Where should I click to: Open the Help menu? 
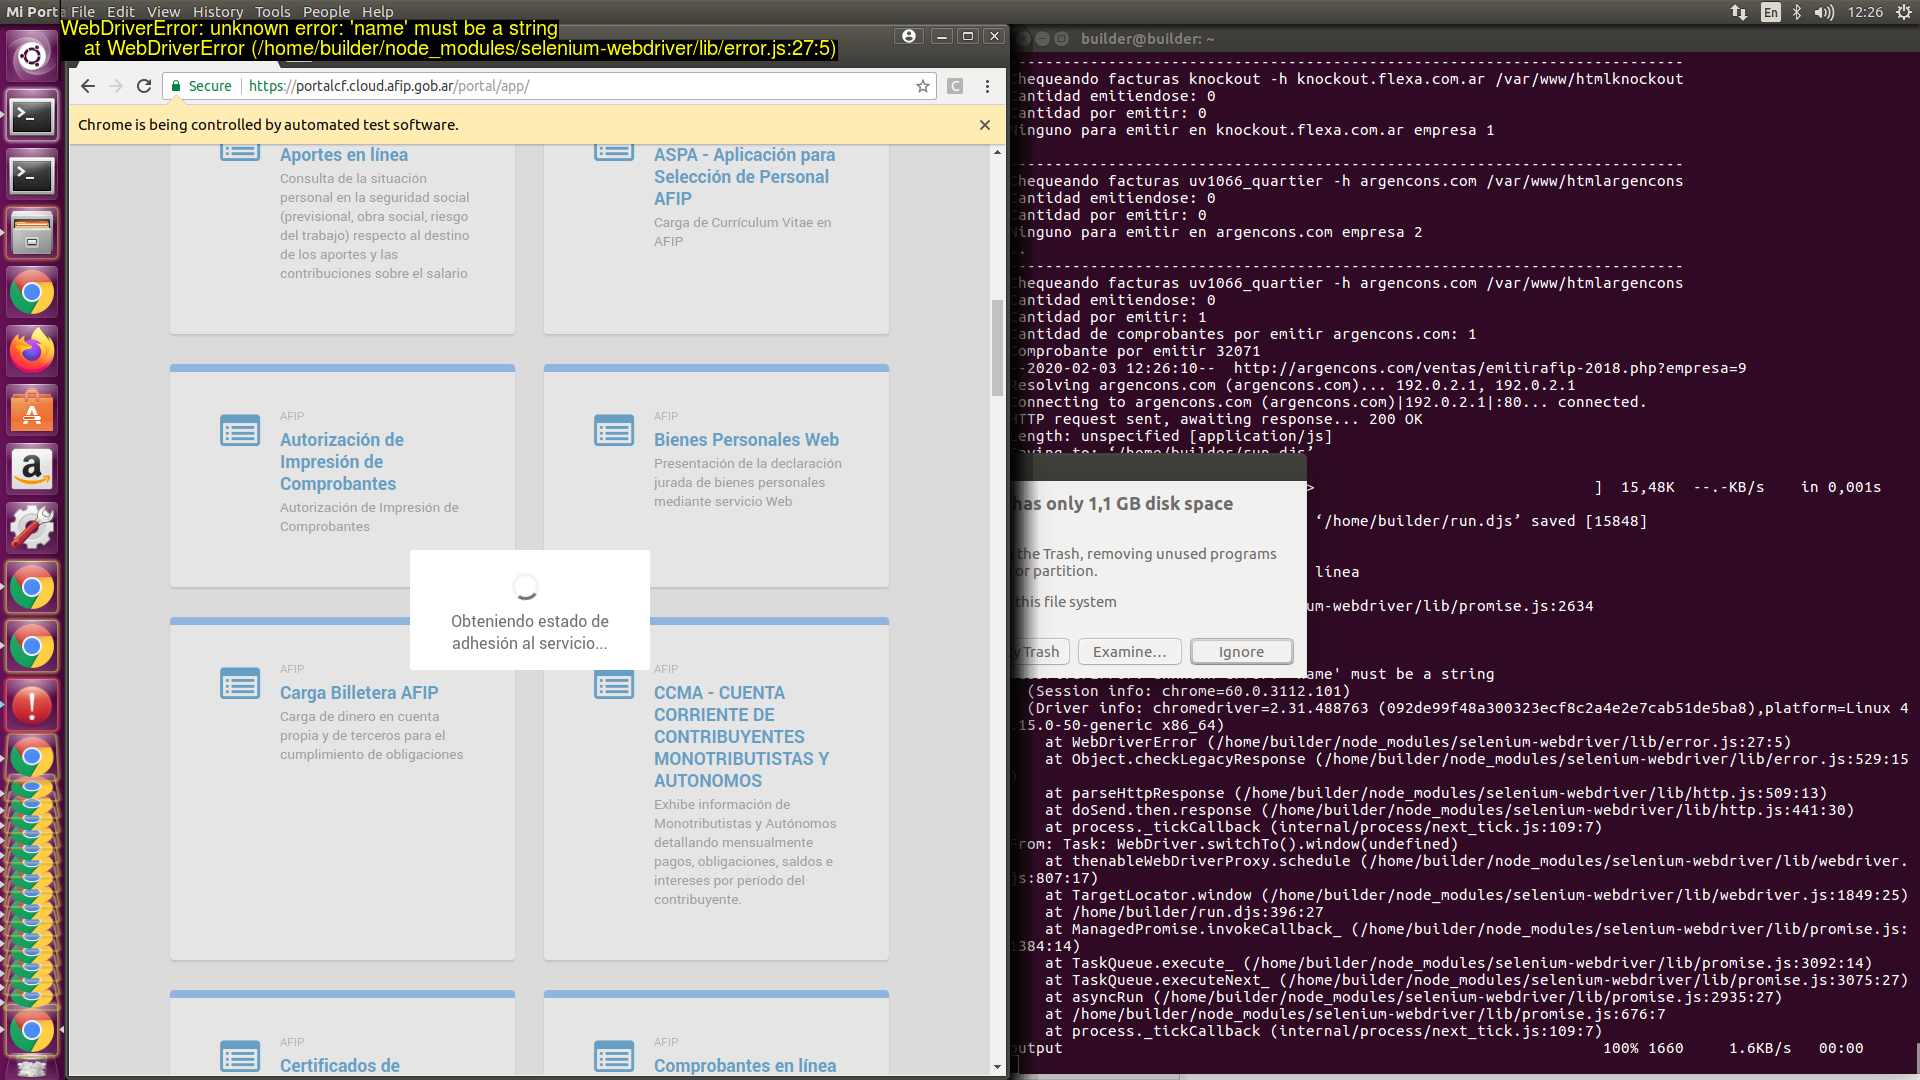tap(377, 12)
